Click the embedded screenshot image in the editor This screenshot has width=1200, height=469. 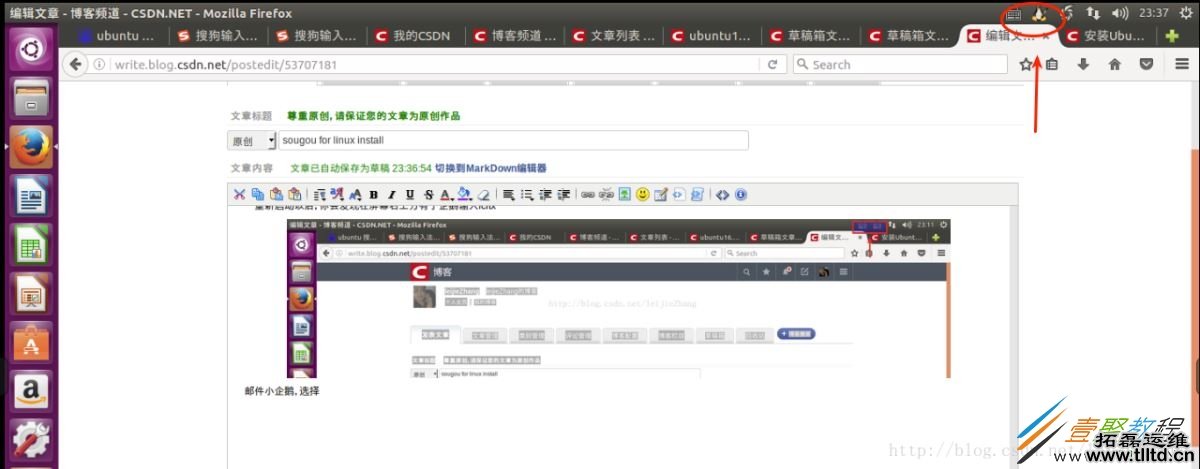point(618,298)
